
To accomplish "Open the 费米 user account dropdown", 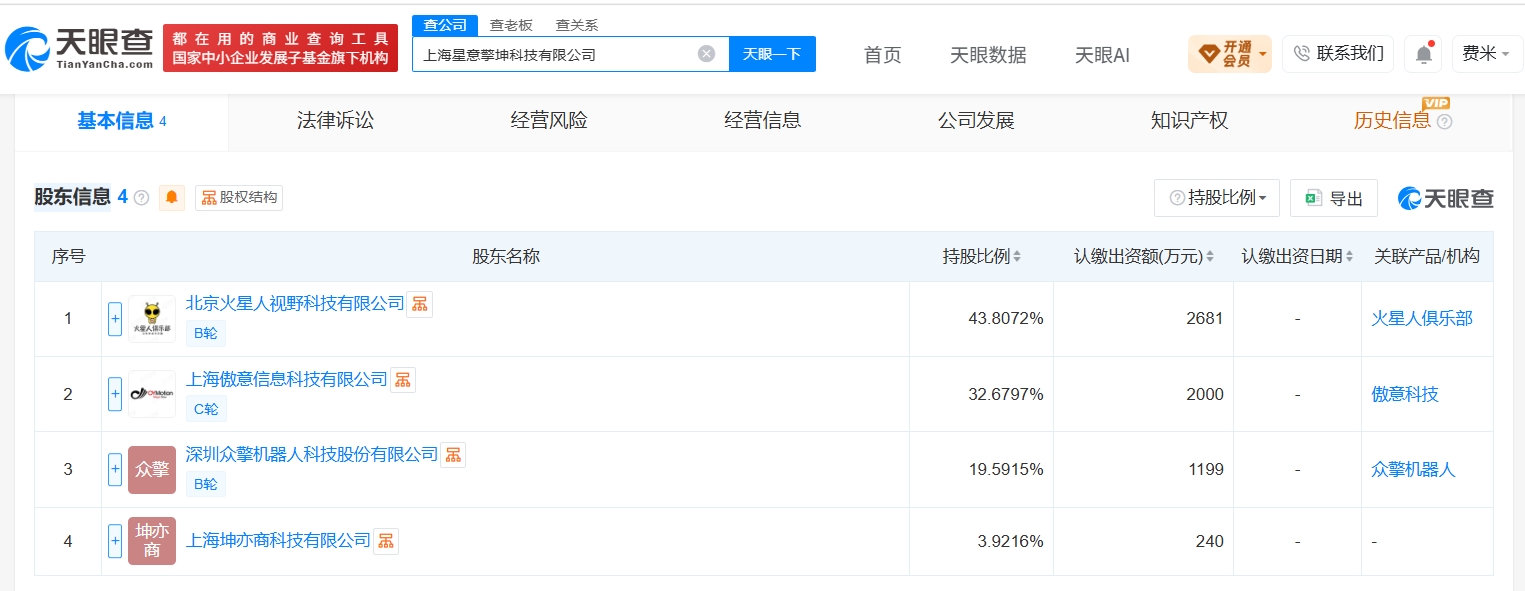I will pyautogui.click(x=1487, y=54).
